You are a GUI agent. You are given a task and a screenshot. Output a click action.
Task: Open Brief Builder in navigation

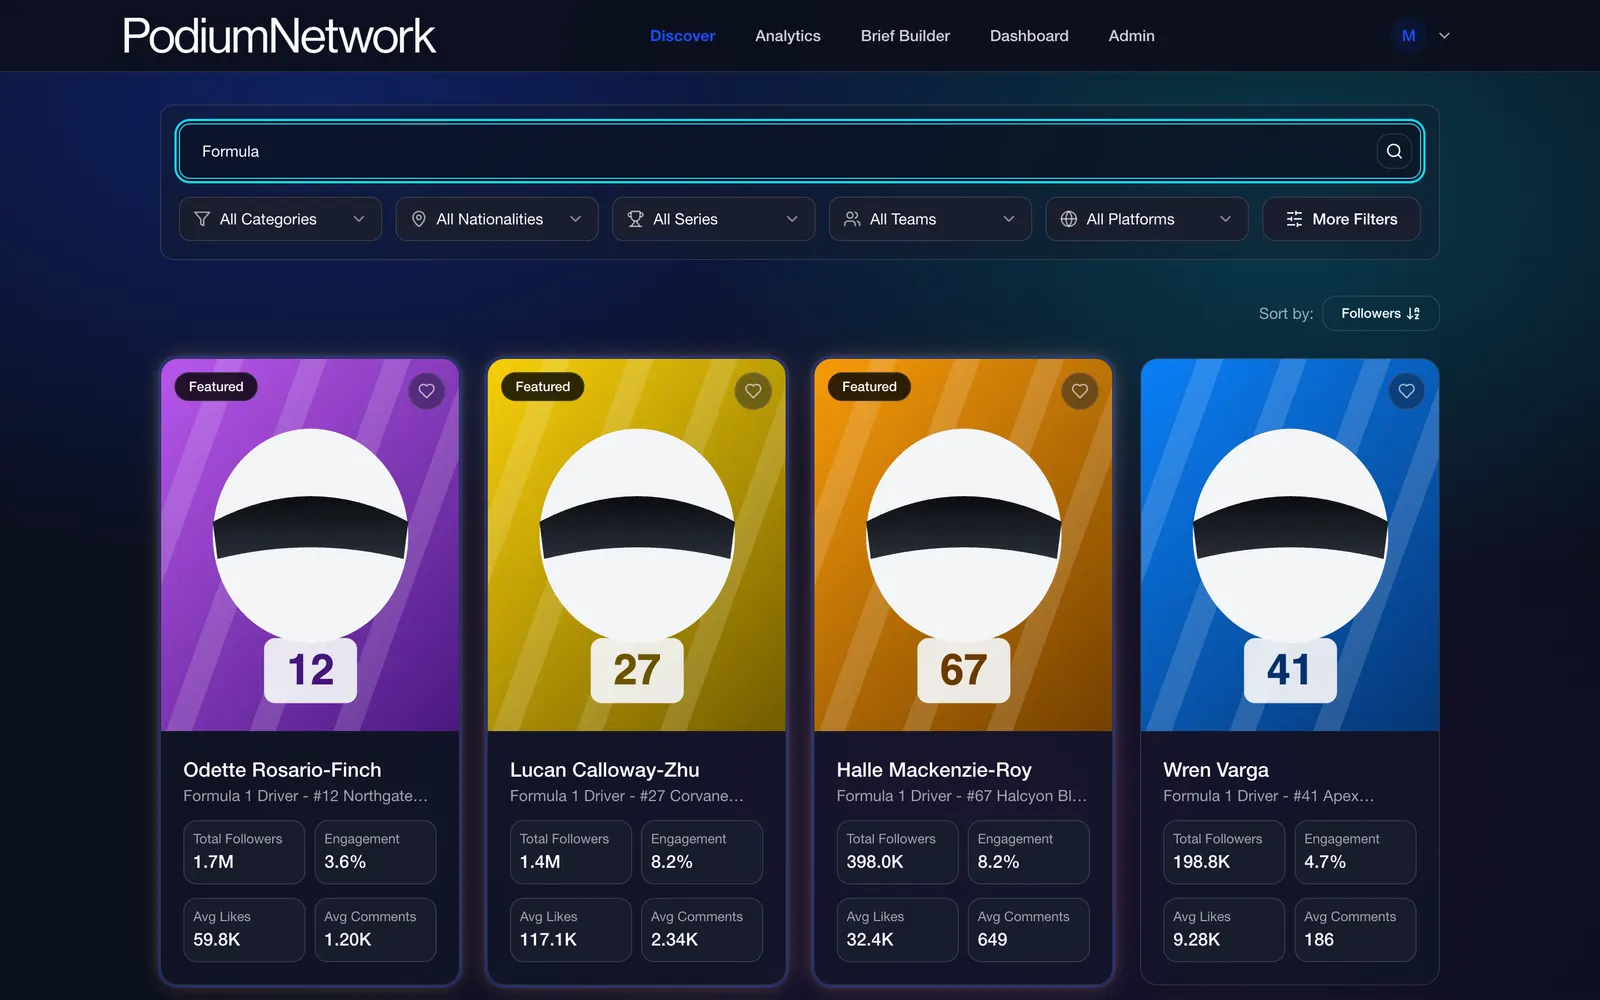905,36
